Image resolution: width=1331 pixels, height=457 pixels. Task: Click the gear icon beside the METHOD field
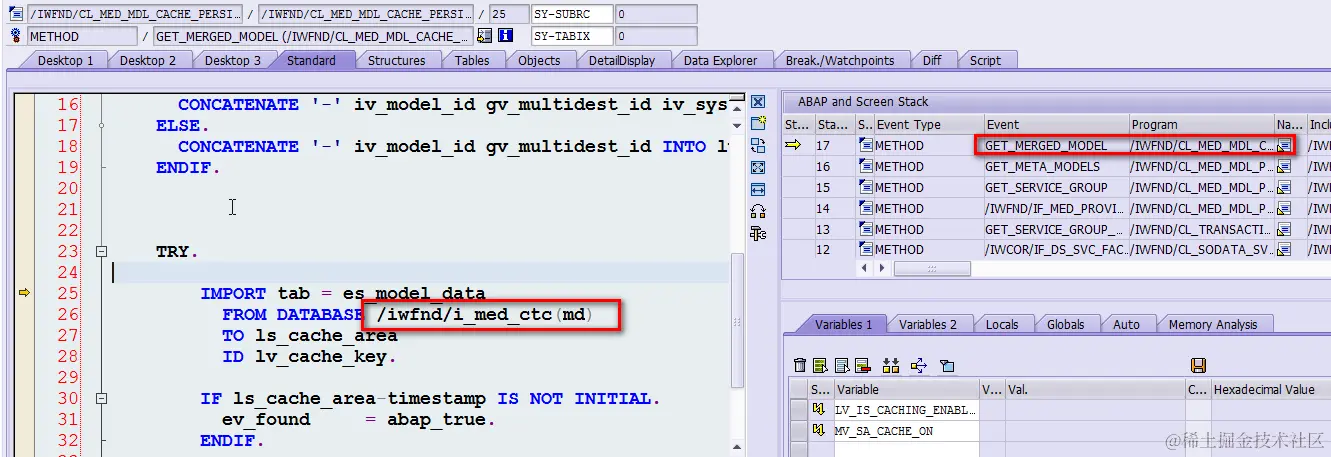pyautogui.click(x=15, y=36)
